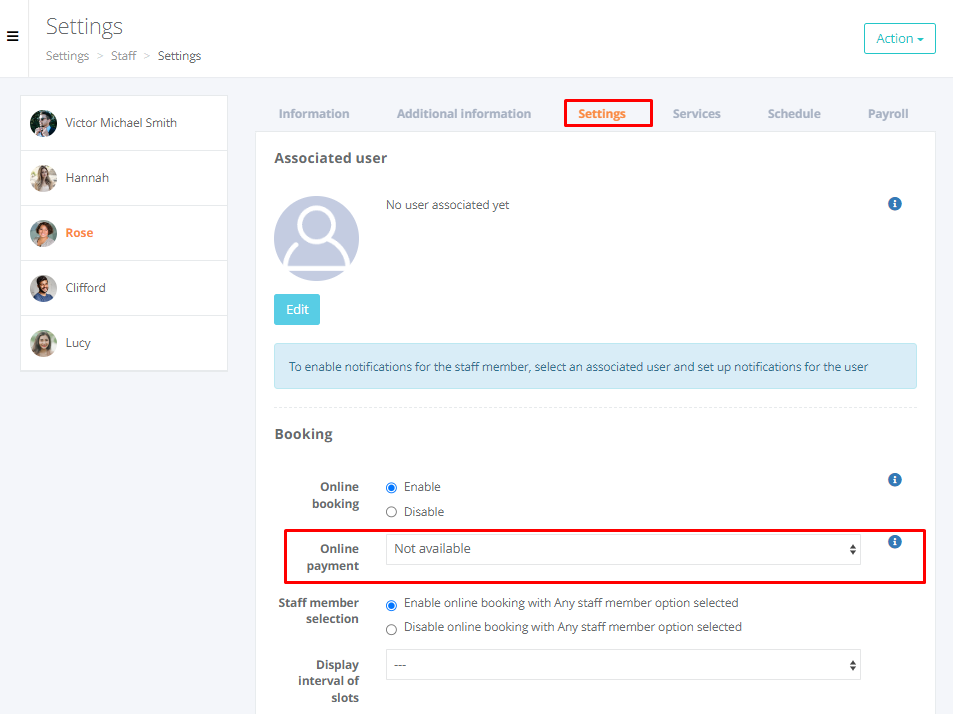Open the hamburger sidebar menu icon
Screen dimensions: 953x714
click(x=13, y=37)
